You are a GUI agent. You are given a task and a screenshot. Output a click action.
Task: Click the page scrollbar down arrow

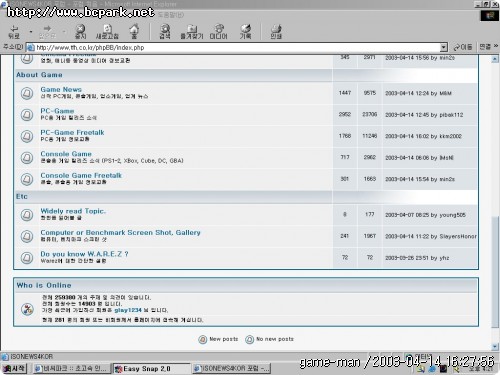[495, 347]
